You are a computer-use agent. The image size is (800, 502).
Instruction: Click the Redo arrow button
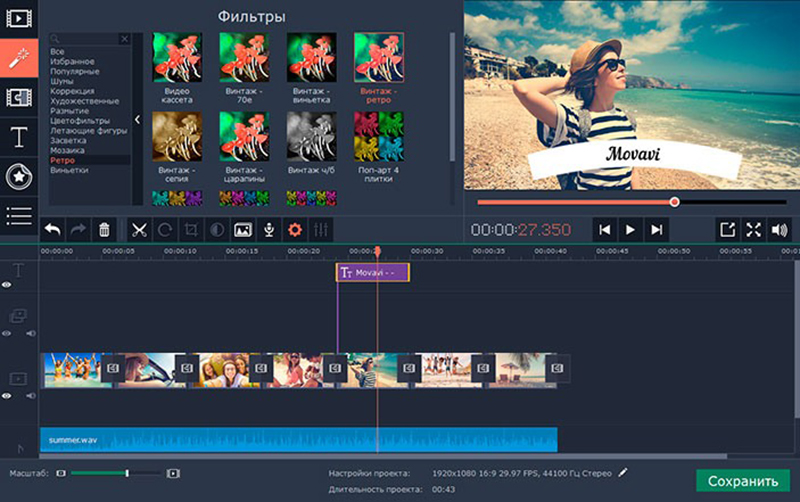tap(78, 230)
